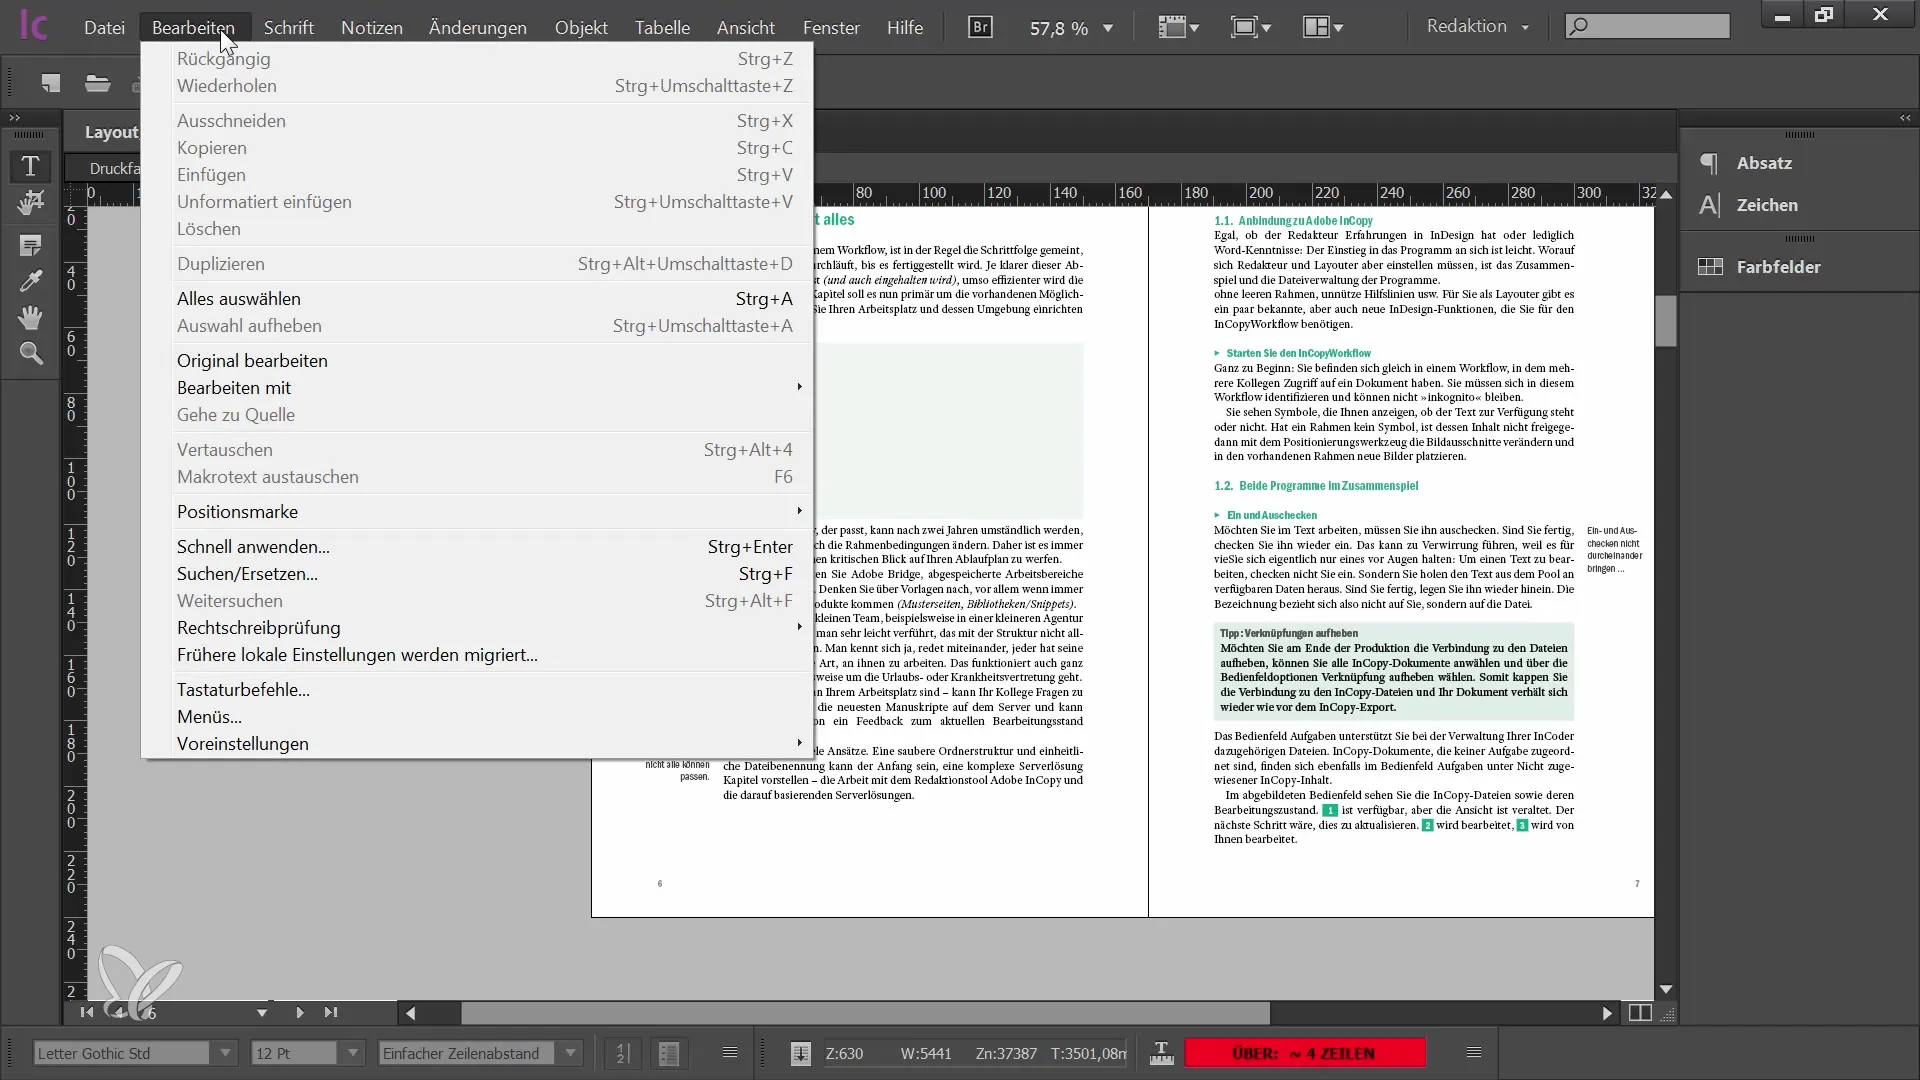Open the Zeichen panel icon
Screen dimensions: 1920x1080
(x=1710, y=205)
